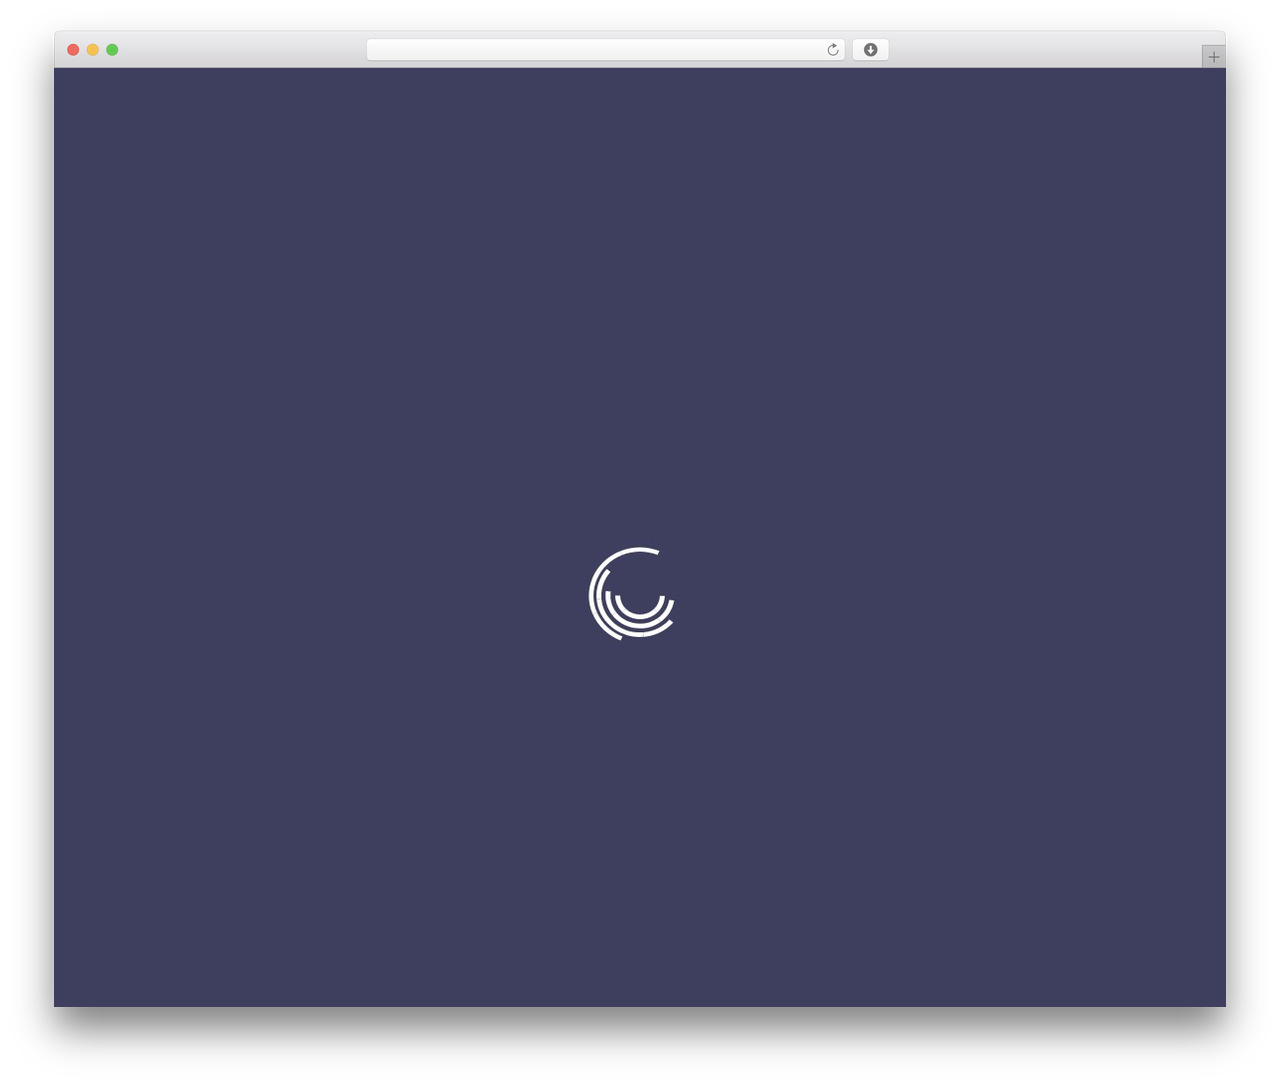Minimize the window with yellow button
The width and height of the screenshot is (1280, 1084).
[x=93, y=50]
